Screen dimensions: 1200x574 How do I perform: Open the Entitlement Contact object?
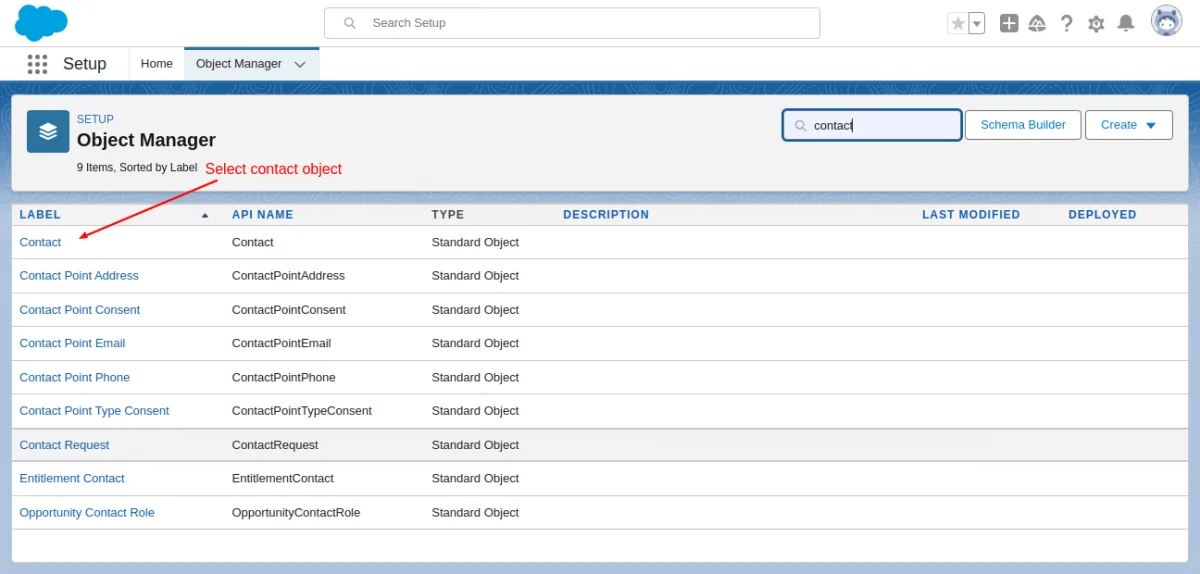point(72,478)
